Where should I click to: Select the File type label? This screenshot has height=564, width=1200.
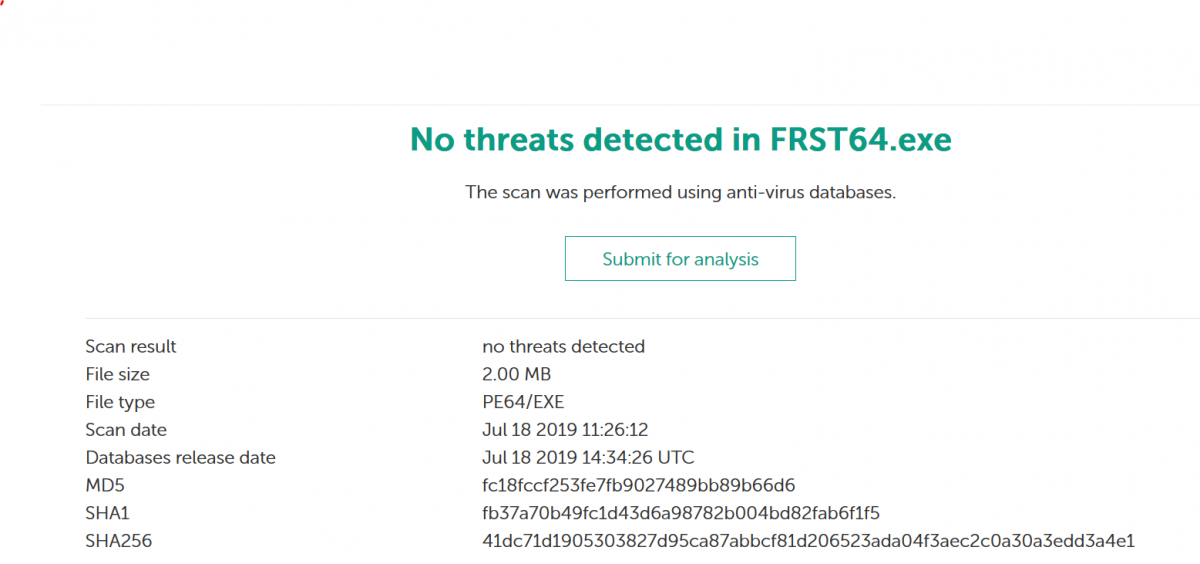(120, 403)
